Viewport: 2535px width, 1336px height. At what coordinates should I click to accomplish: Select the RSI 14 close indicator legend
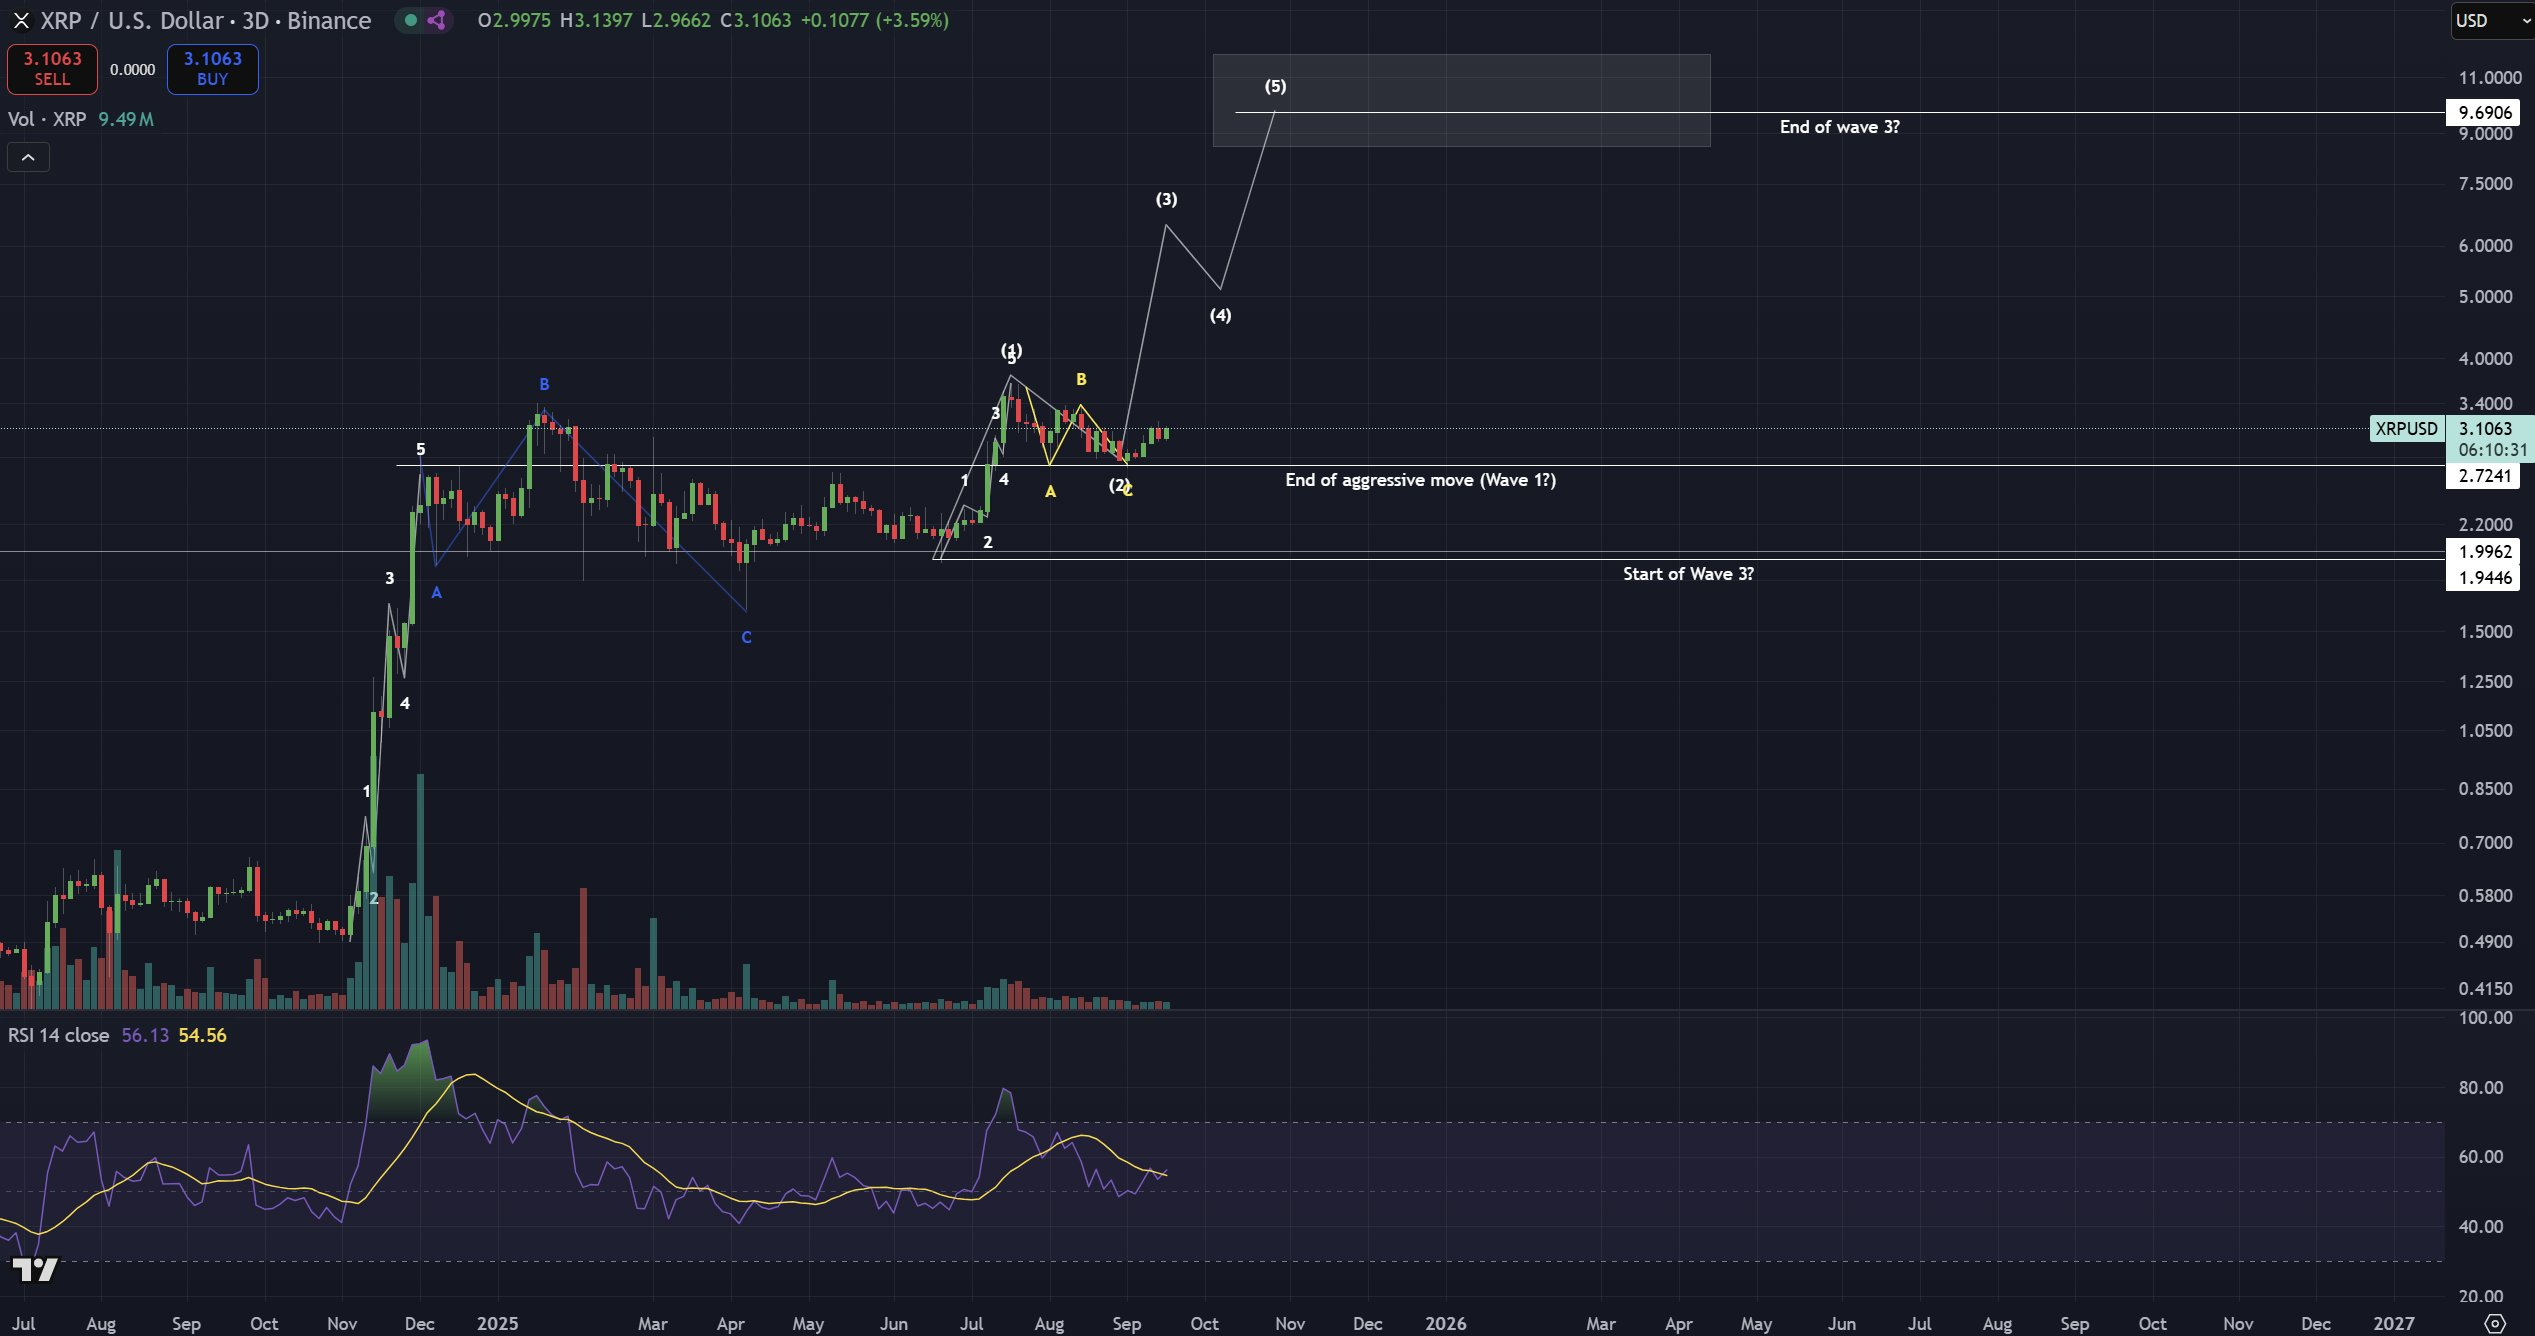pyautogui.click(x=58, y=1035)
